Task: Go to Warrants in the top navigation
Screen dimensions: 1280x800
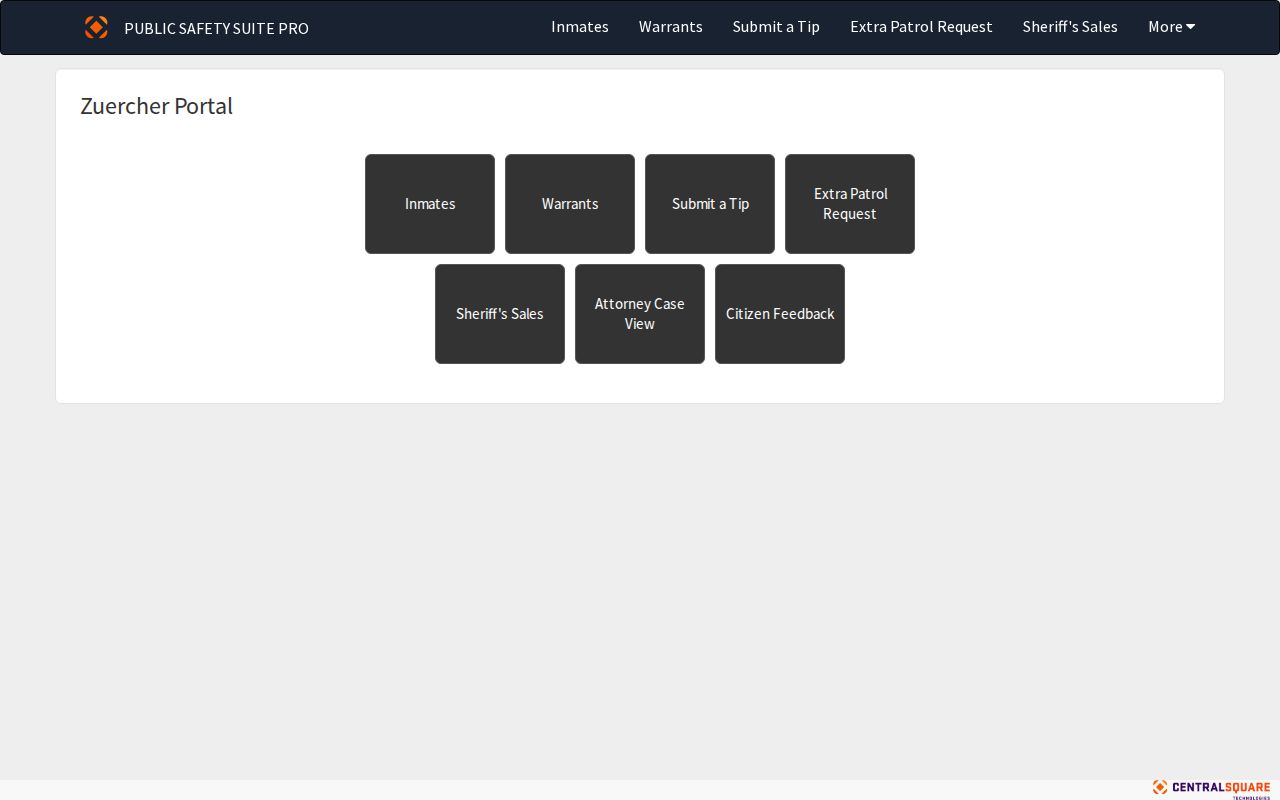Action: 671,27
